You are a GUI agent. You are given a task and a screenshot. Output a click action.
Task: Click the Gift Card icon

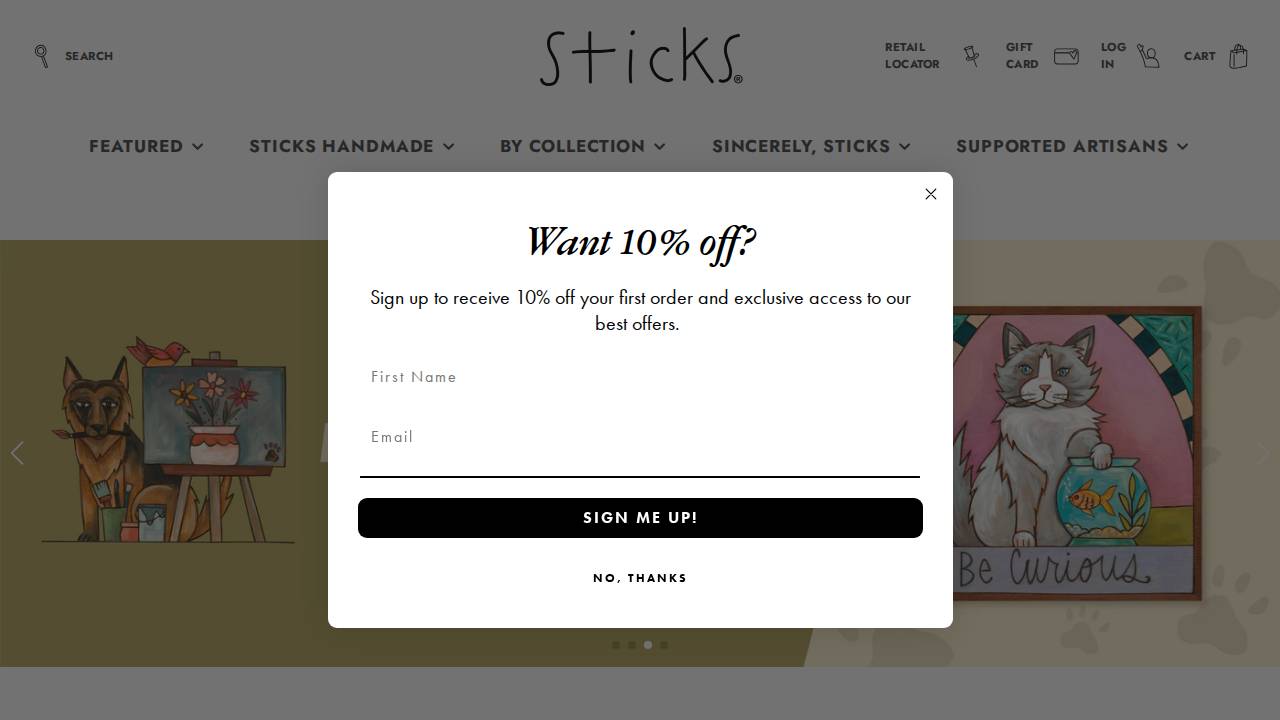coord(1066,56)
